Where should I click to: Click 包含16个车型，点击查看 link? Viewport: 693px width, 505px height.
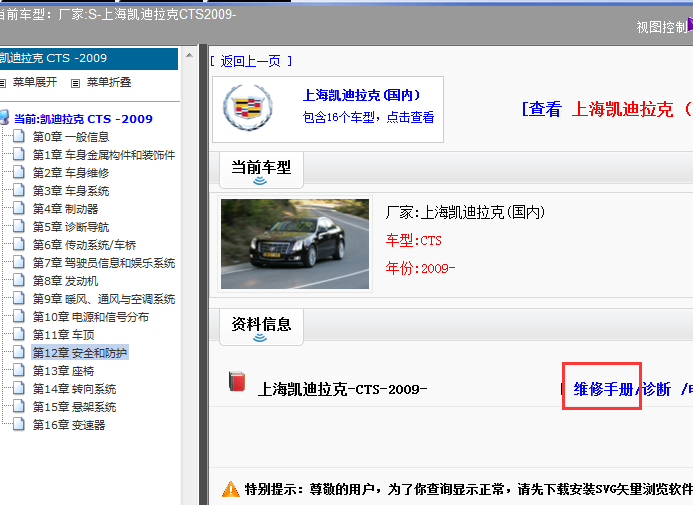pyautogui.click(x=368, y=117)
